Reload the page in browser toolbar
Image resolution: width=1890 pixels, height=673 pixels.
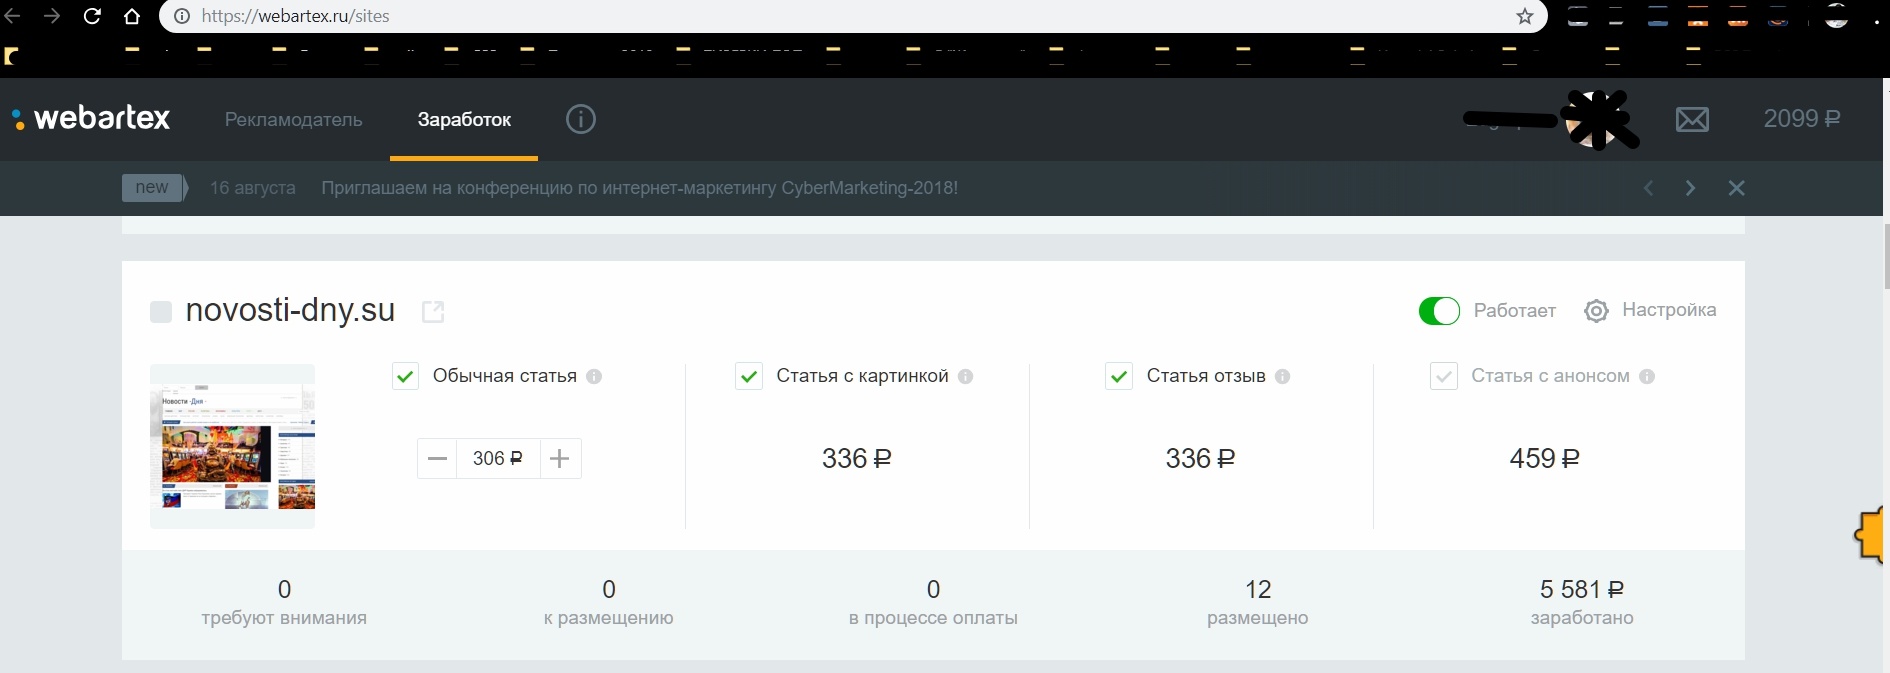92,16
